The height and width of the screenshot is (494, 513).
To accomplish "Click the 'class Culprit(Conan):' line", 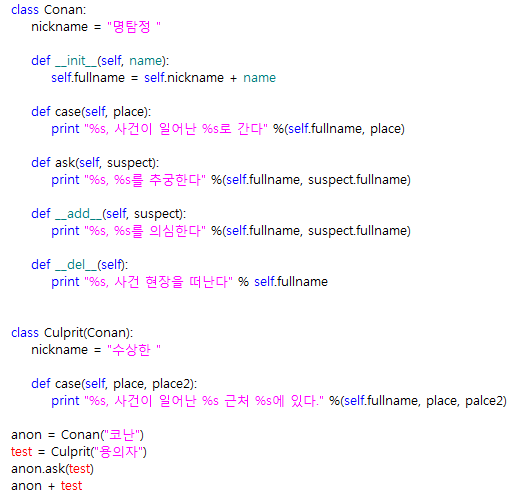I will click(72, 333).
